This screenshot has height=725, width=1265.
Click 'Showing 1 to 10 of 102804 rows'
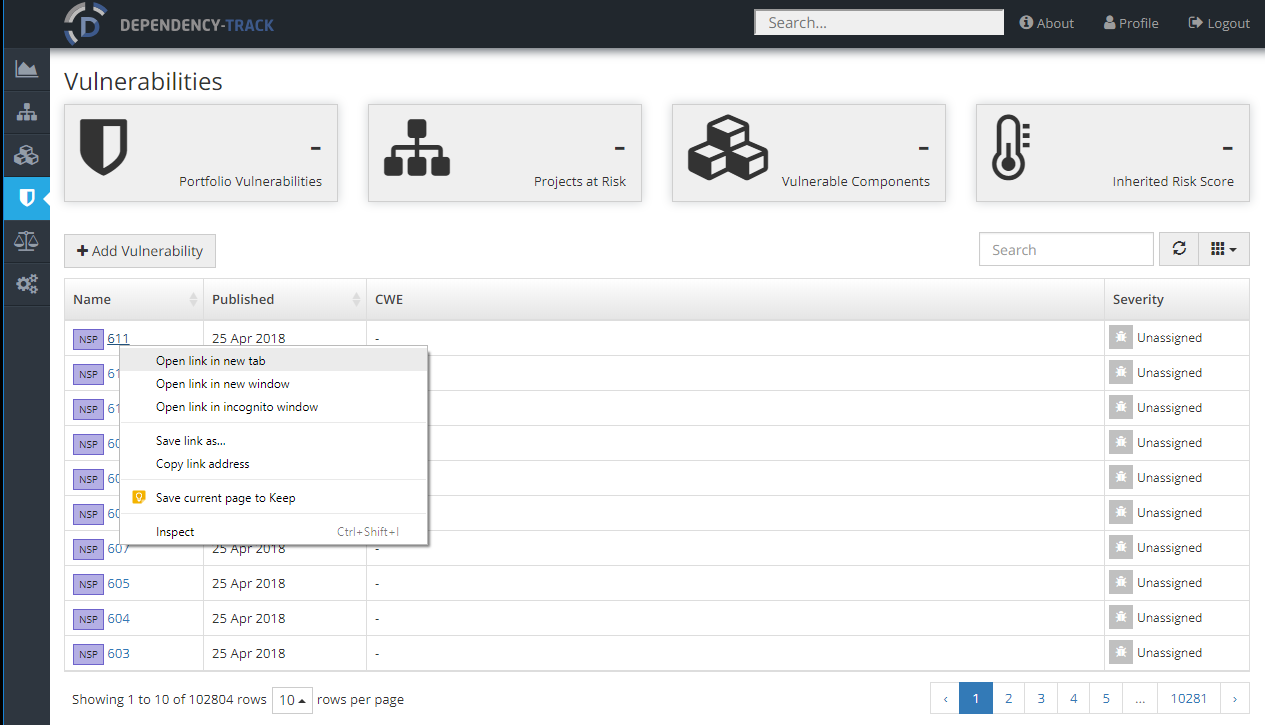[169, 700]
